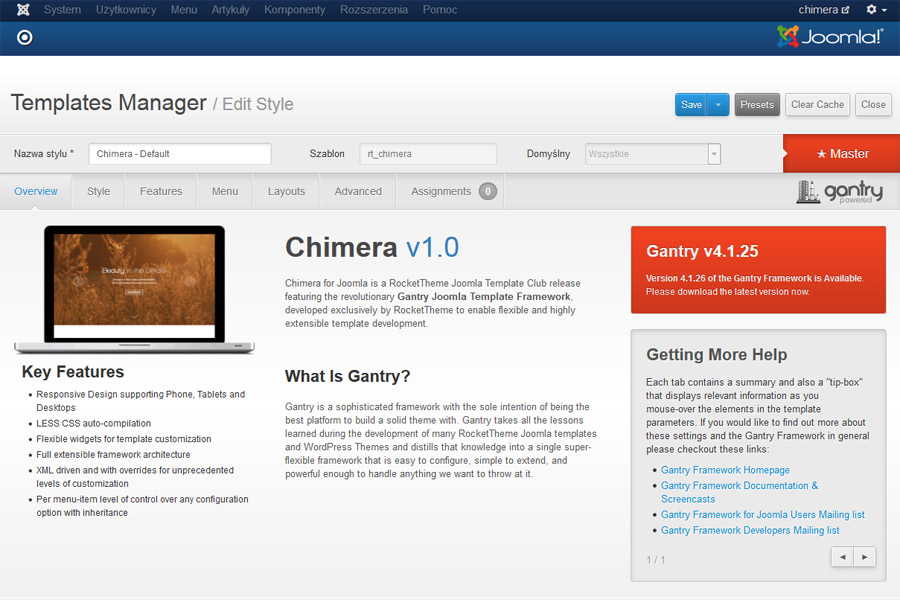Click the Chimera laptop preview thumbnail
900x600 pixels.
[134, 289]
